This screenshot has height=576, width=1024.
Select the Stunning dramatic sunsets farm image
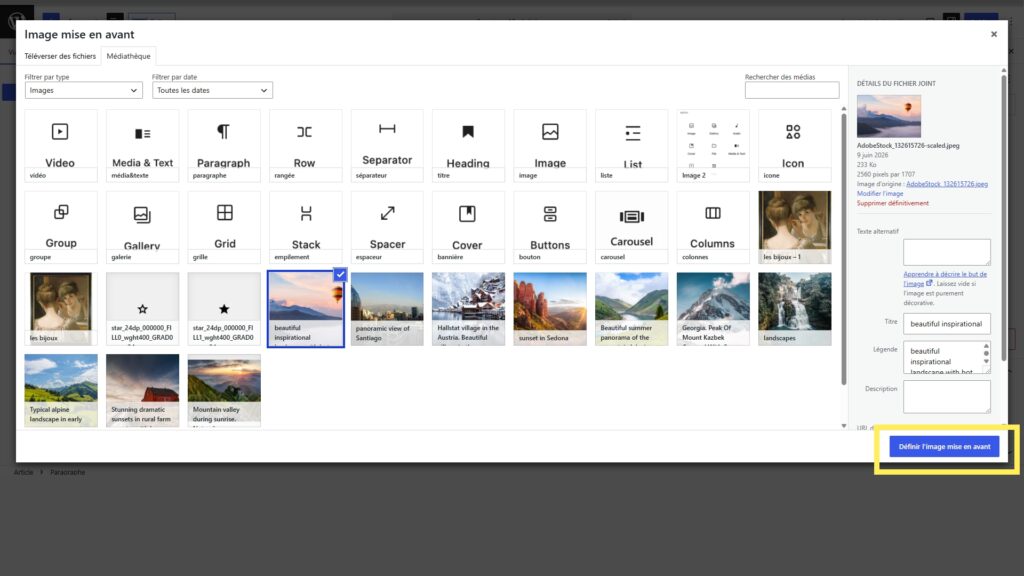click(x=142, y=391)
